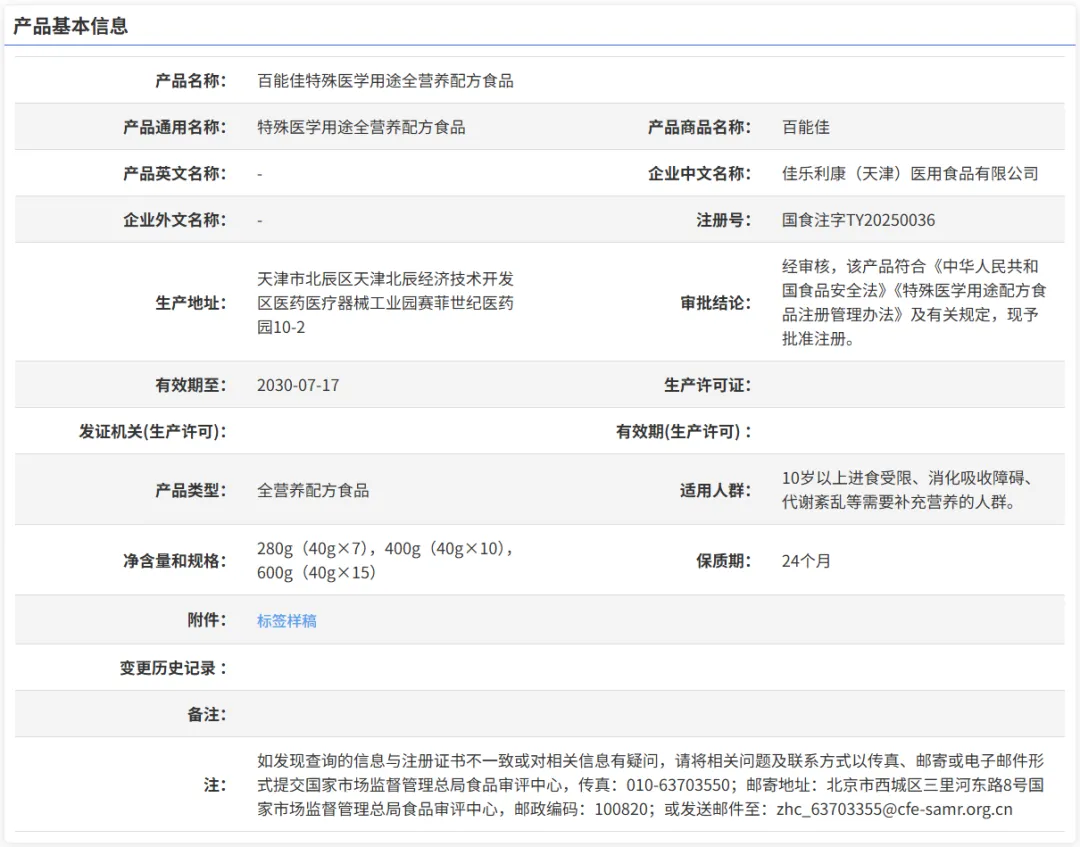Click trade name value 百能佳
Screen dimensions: 1080x847
806,127
